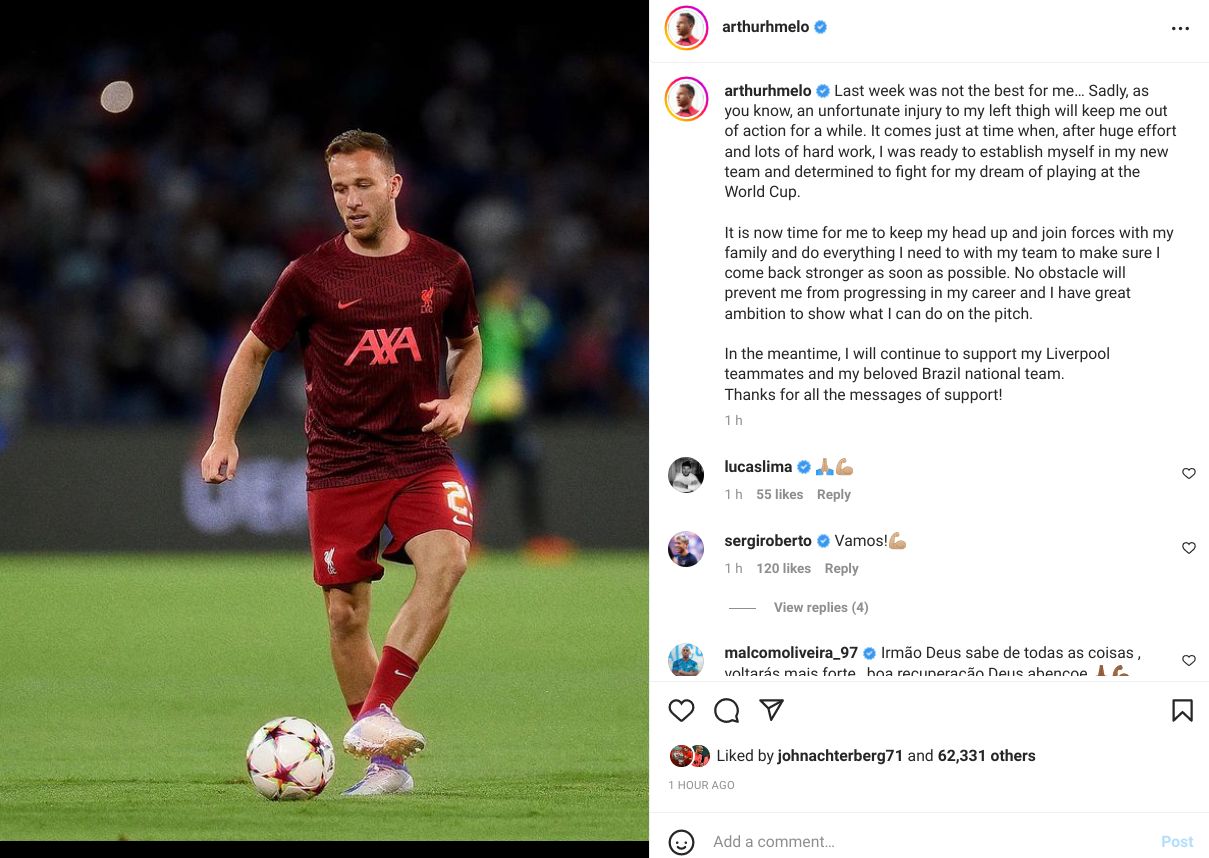Like malcomoliveira_97's comment with the heart
1209x858 pixels.
(1189, 661)
